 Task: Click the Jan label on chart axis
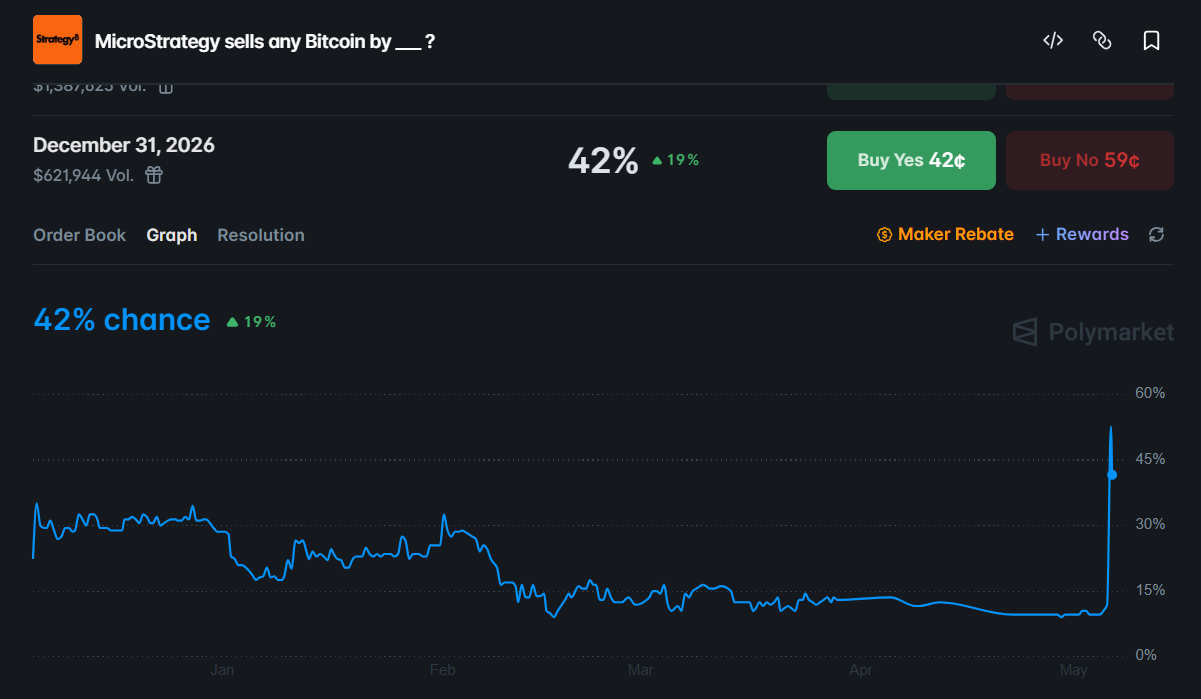(x=222, y=670)
